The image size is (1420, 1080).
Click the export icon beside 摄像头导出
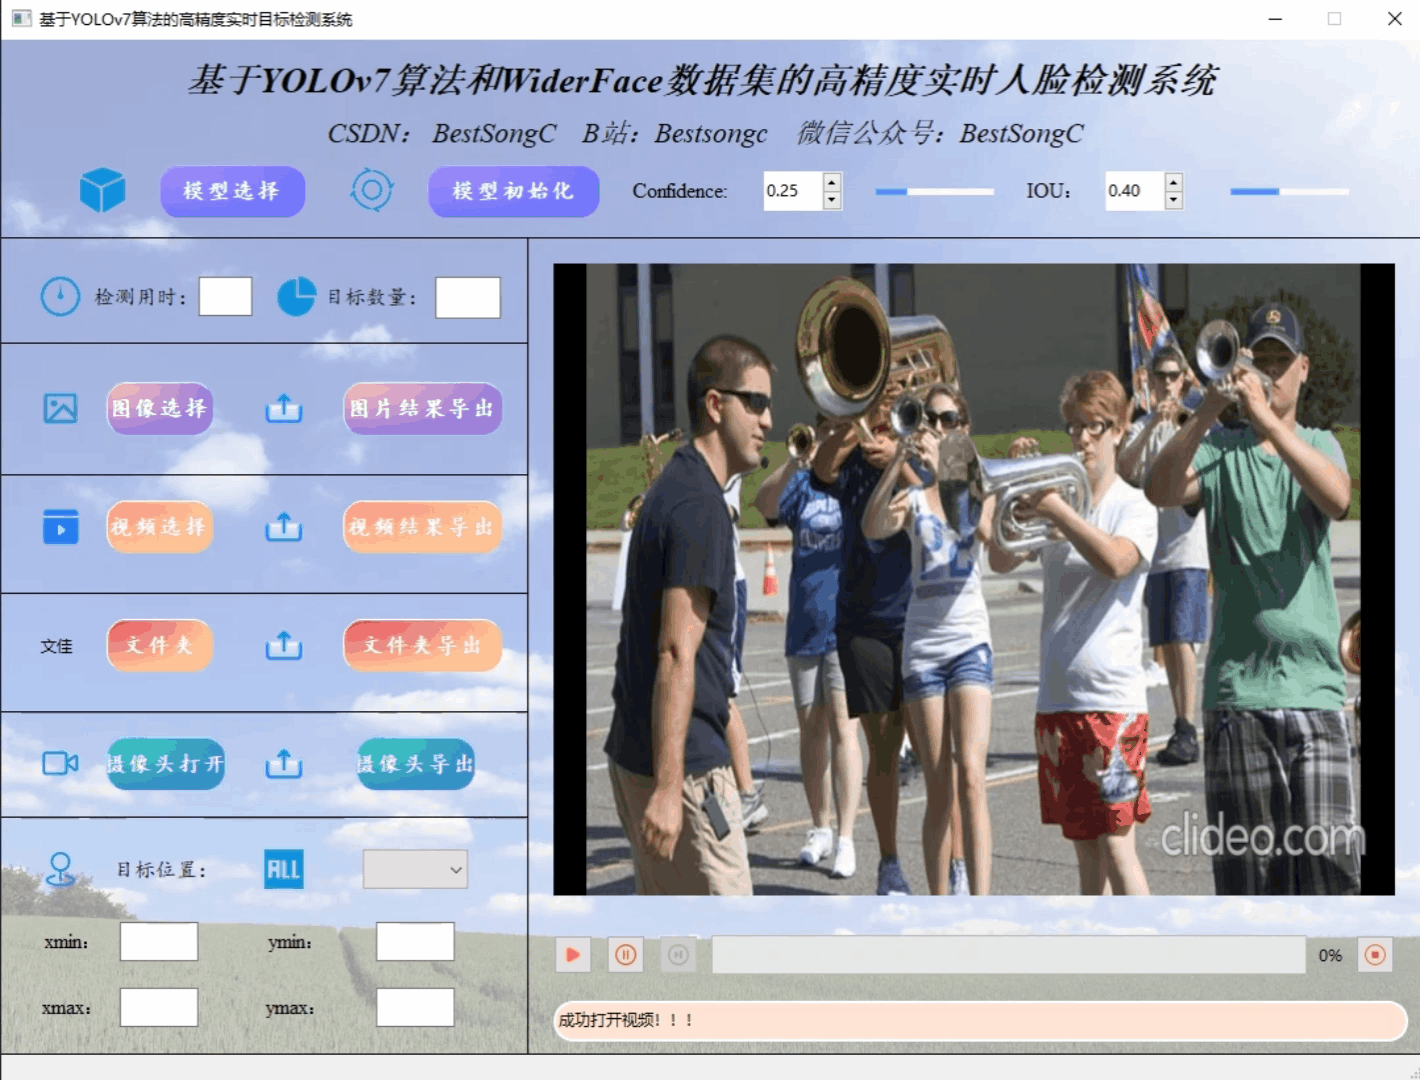(284, 764)
